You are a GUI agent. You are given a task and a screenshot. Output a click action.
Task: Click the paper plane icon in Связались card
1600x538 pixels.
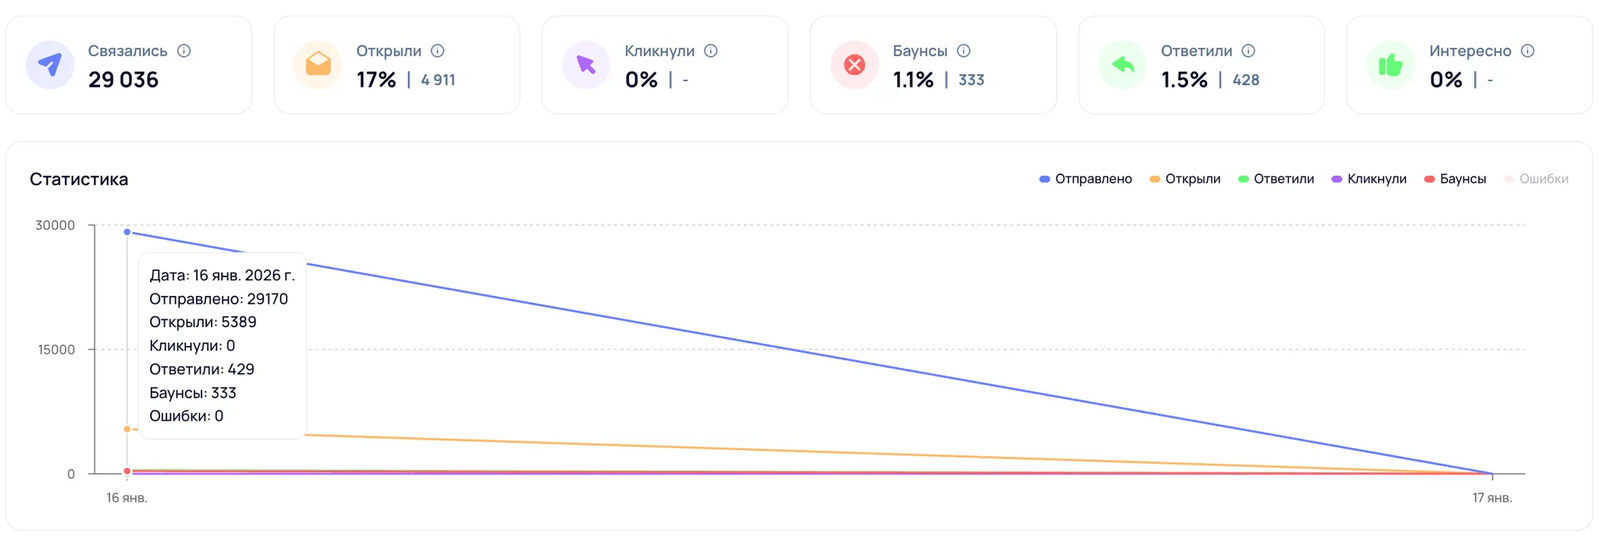point(50,65)
